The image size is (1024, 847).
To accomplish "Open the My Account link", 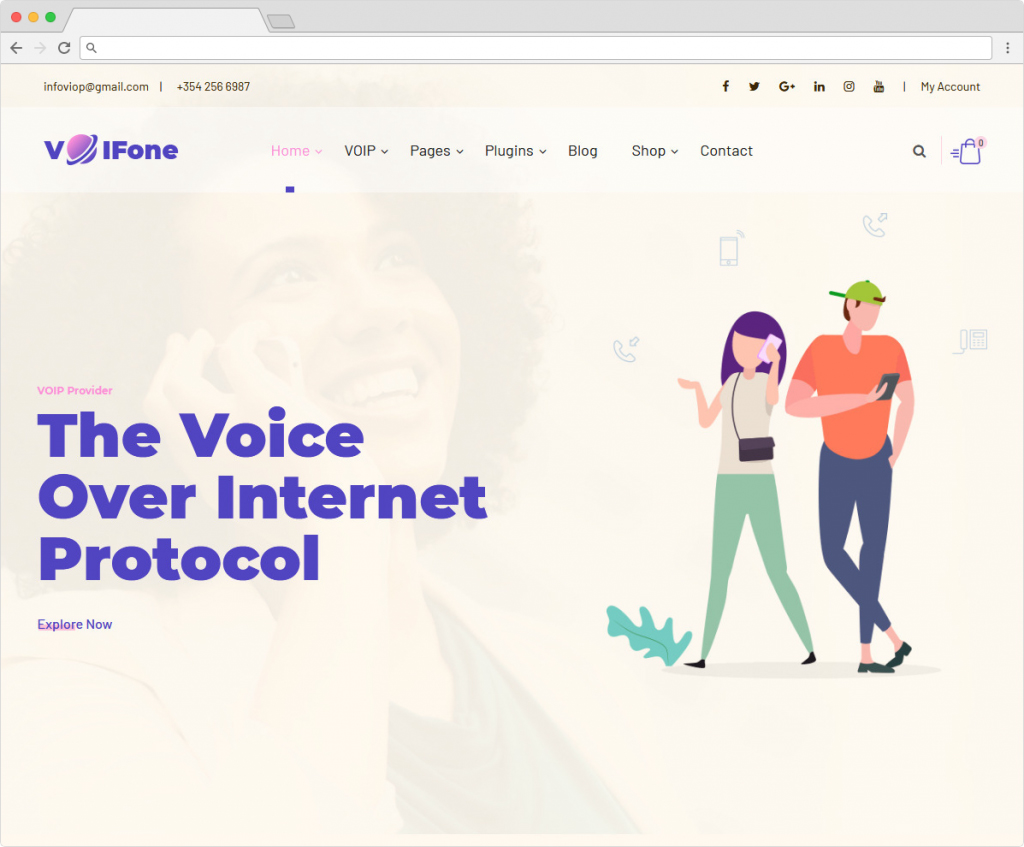I will (x=950, y=87).
